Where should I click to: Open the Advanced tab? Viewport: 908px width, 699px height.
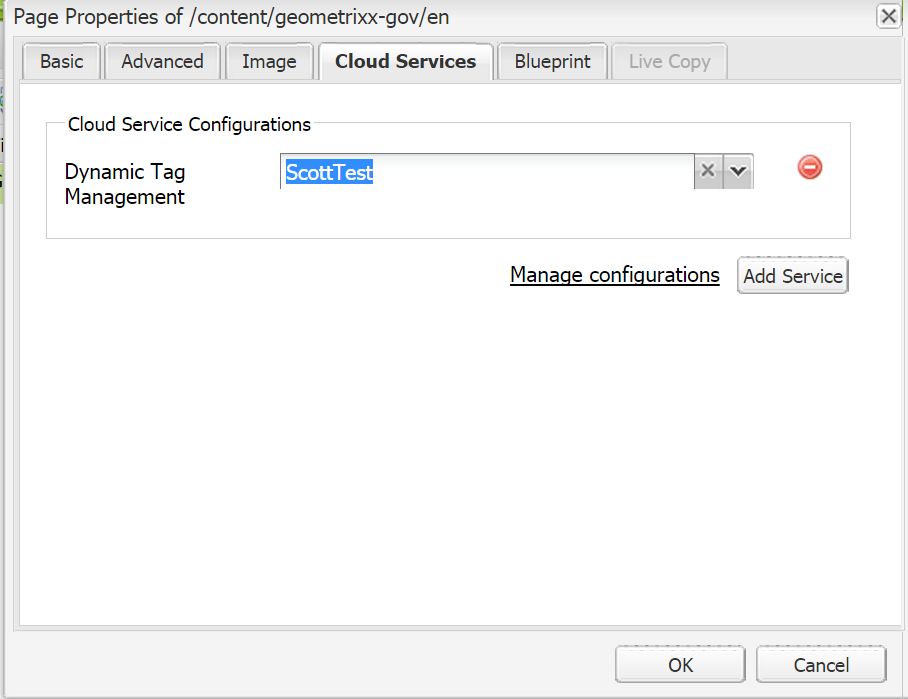[162, 62]
